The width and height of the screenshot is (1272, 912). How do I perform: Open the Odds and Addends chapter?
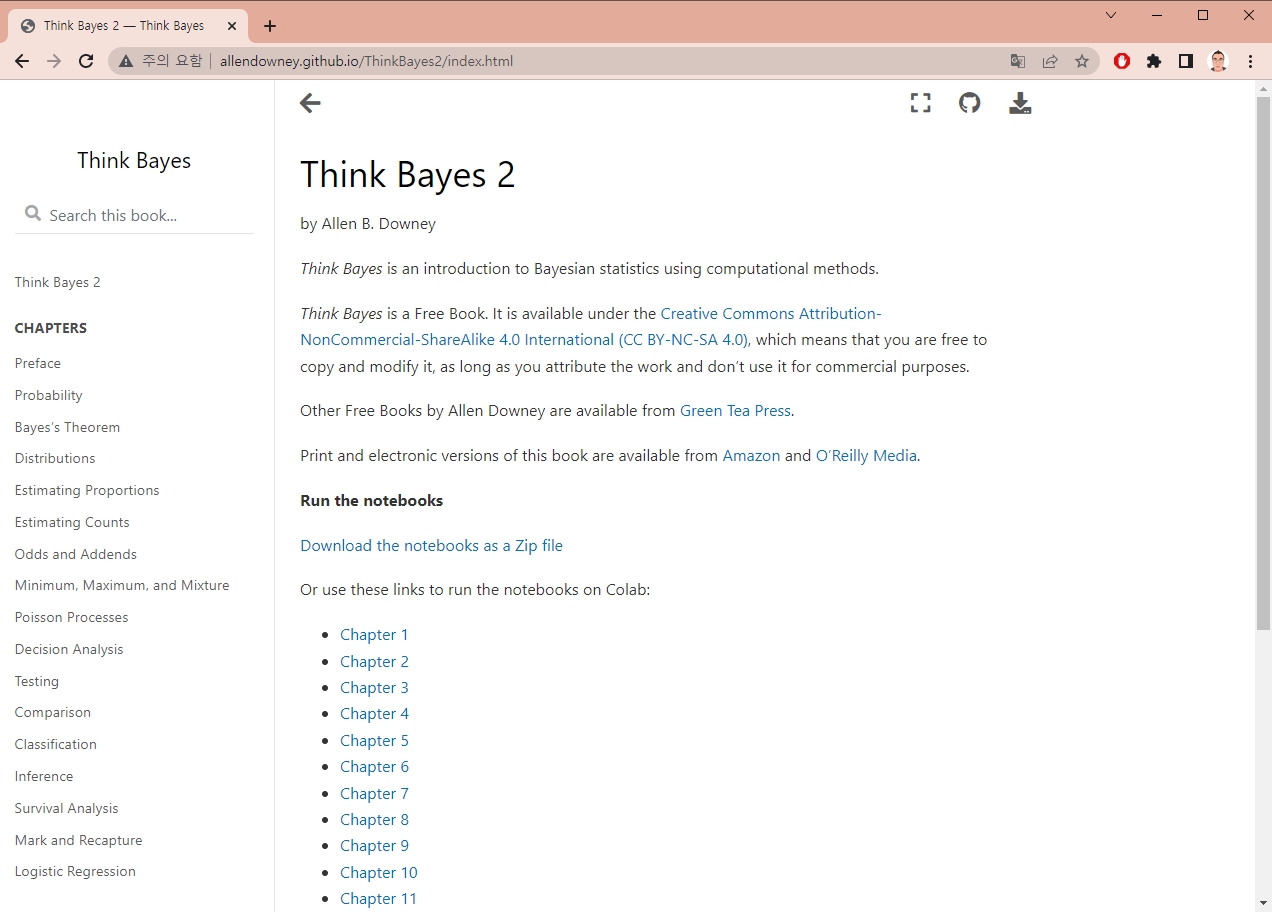(x=76, y=554)
